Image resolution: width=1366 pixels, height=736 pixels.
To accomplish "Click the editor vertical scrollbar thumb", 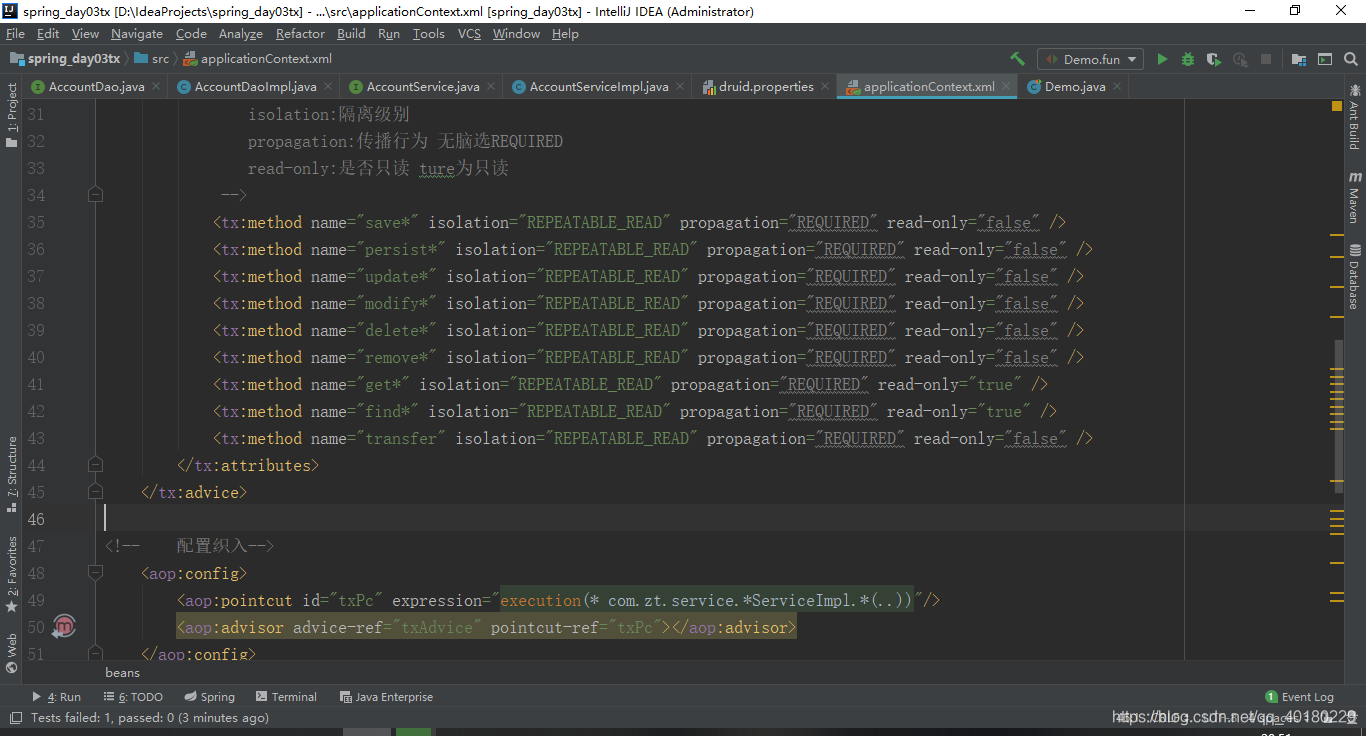I will 1337,414.
